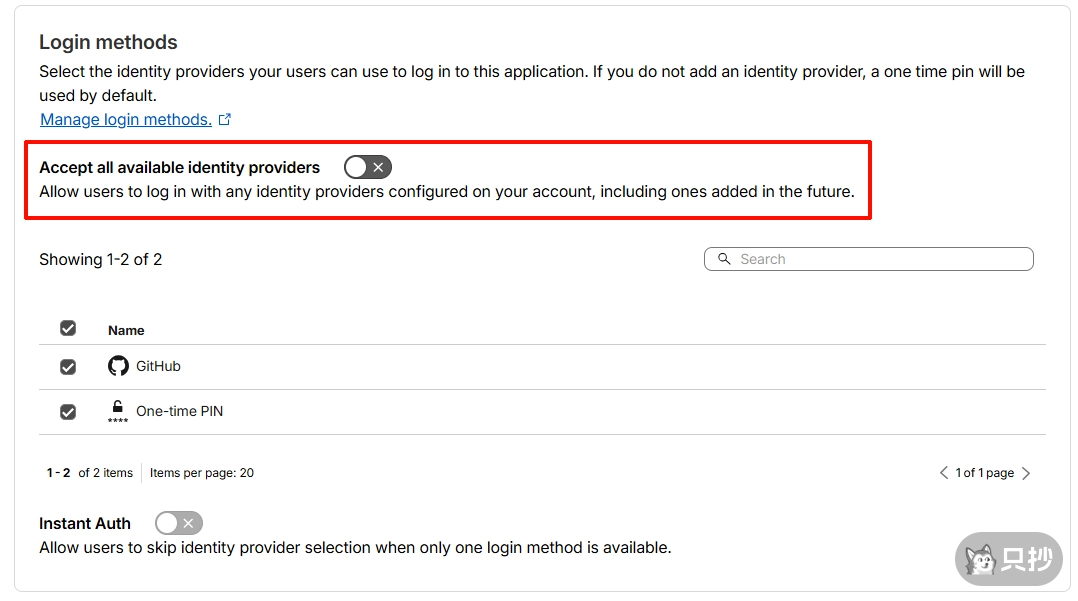
Task: Click the One-time PIN padlock icon
Action: [x=118, y=410]
